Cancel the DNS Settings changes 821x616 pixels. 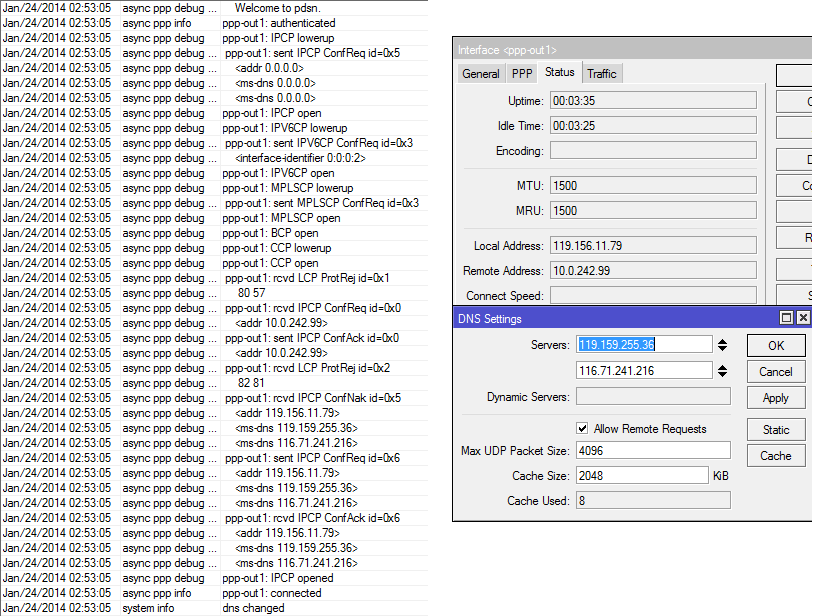(x=775, y=371)
